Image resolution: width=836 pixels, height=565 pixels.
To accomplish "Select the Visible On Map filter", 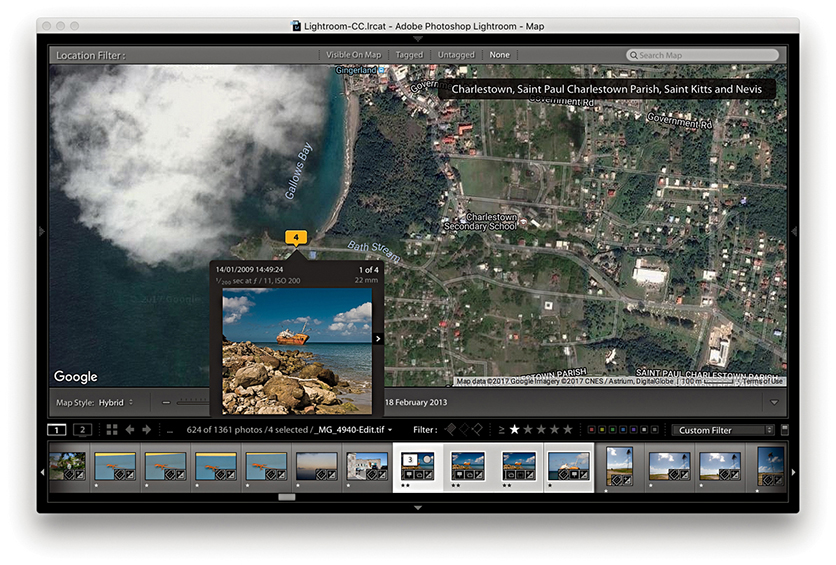I will tap(354, 55).
